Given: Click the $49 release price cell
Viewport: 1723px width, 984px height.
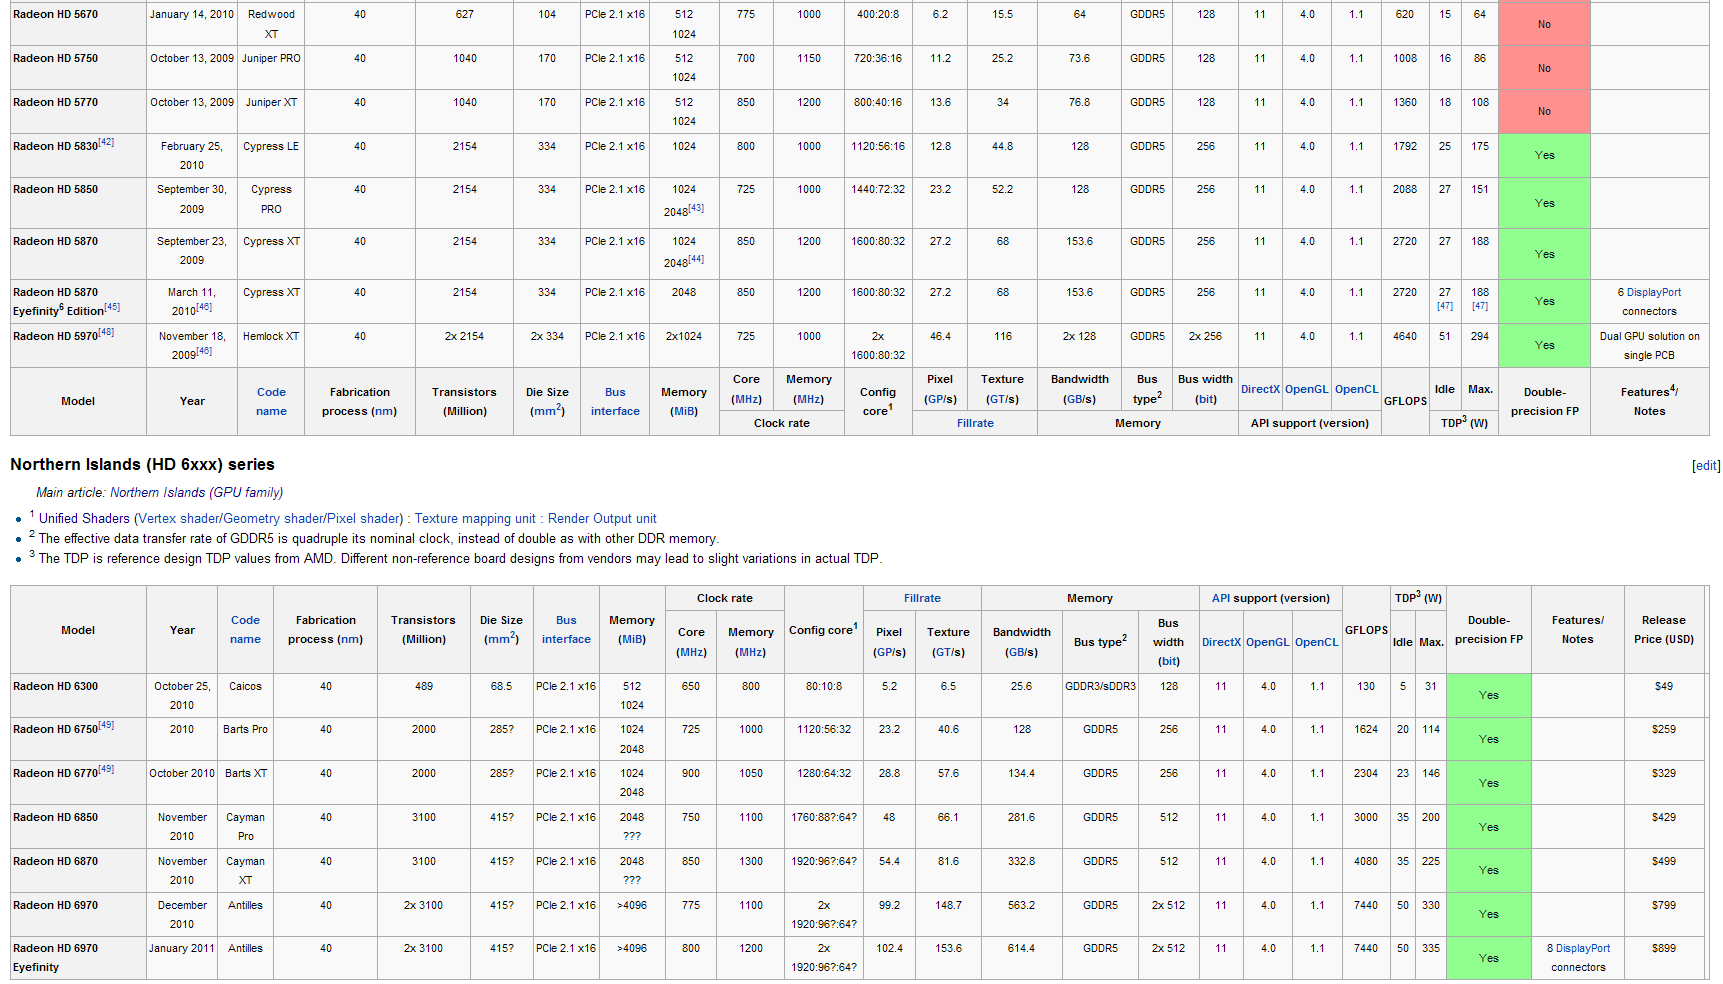Looking at the screenshot, I should click(x=1663, y=695).
